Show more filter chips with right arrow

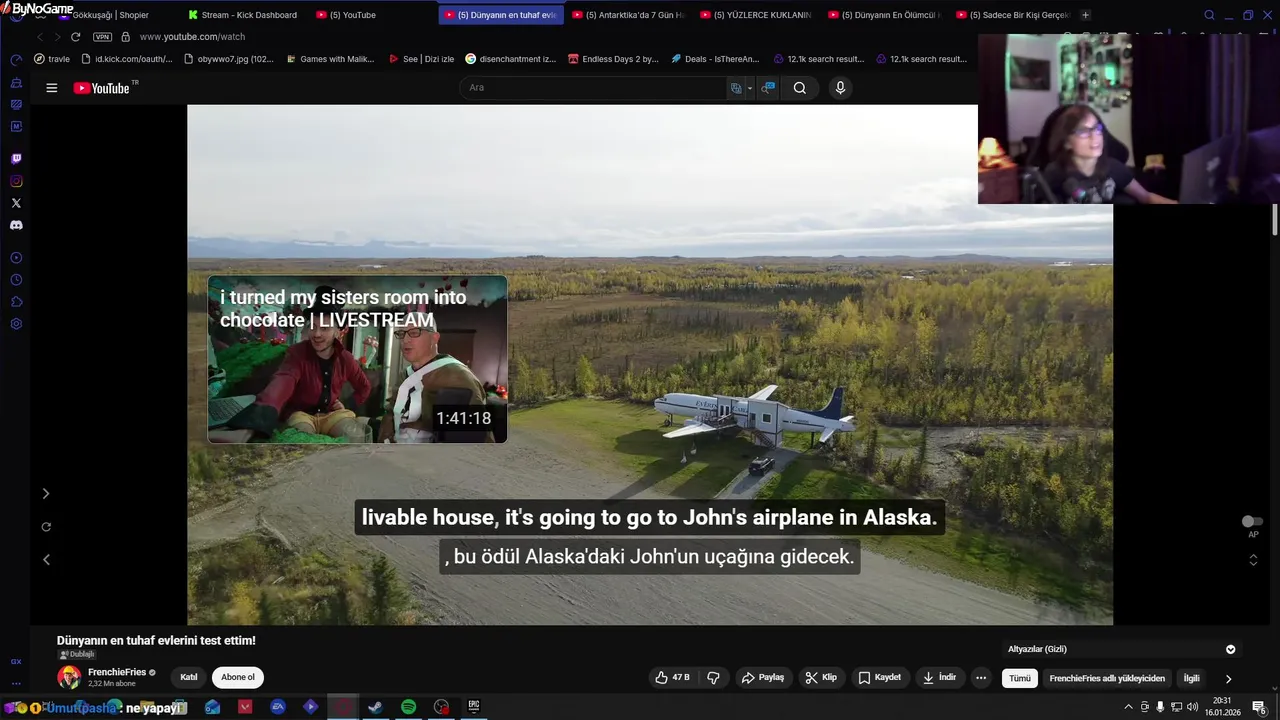[1229, 678]
